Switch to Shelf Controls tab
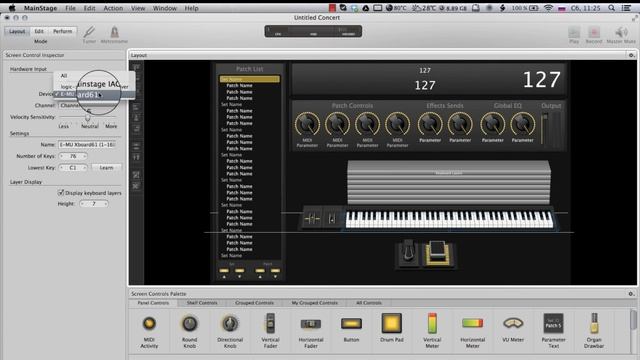 [202, 303]
